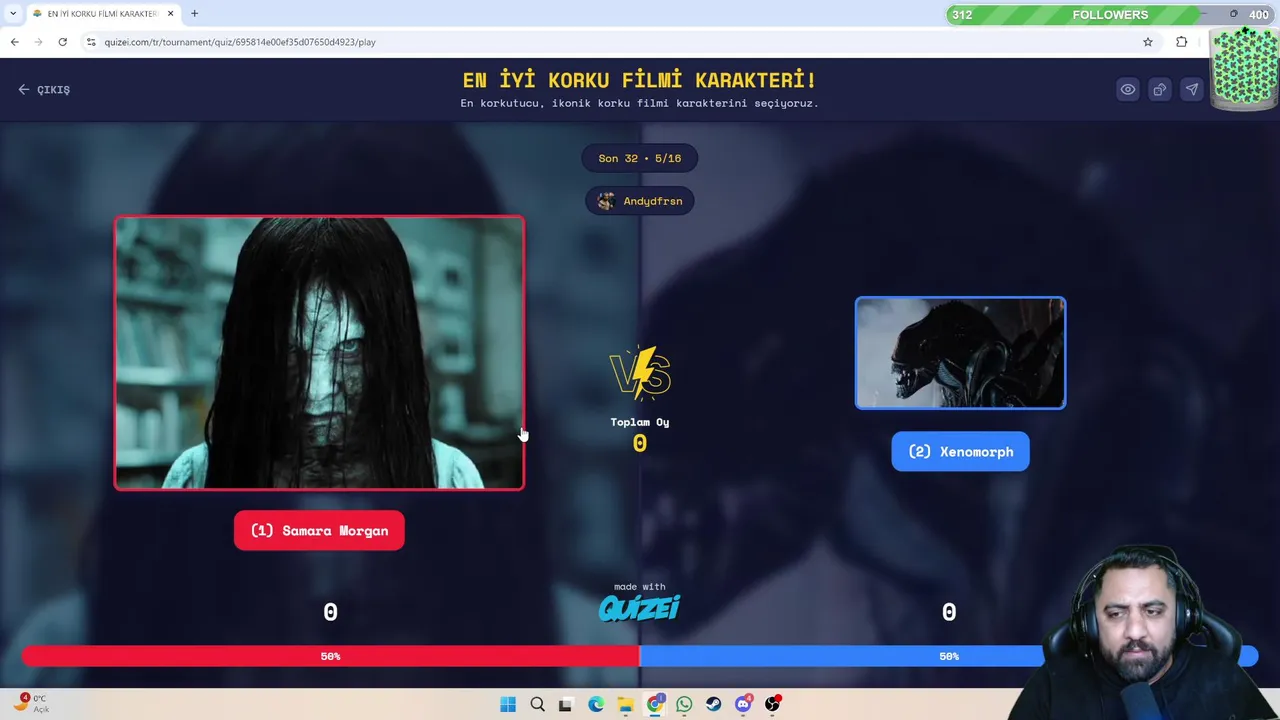Click the Son 32 round indicator

pyautogui.click(x=640, y=158)
